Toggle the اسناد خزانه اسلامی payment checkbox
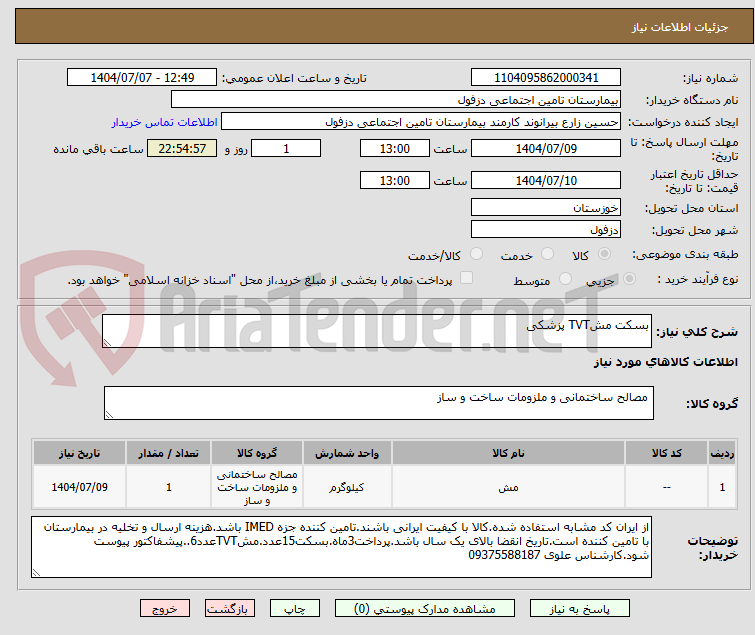Screen dimensions: 755x635 point(466,278)
